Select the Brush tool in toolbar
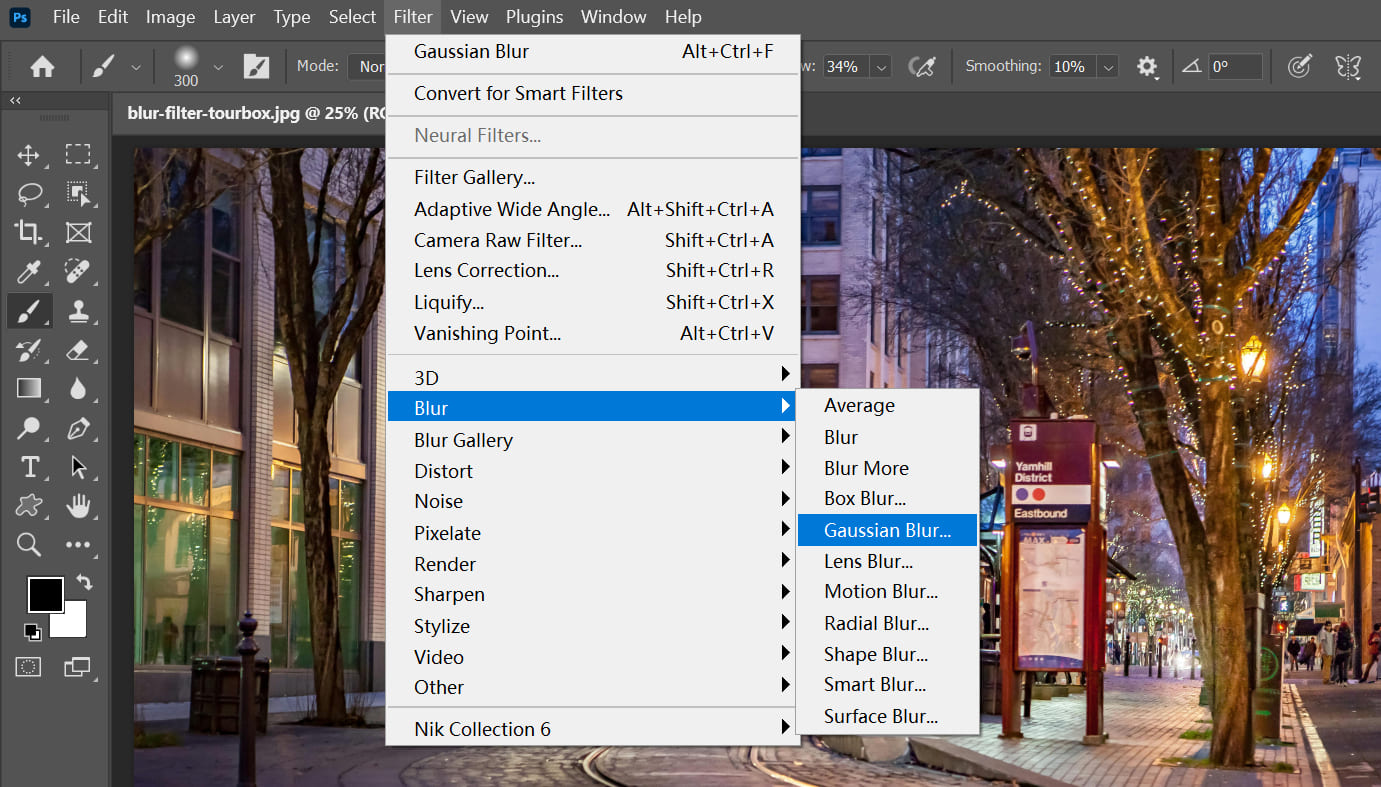The height and width of the screenshot is (787, 1381). (x=29, y=311)
